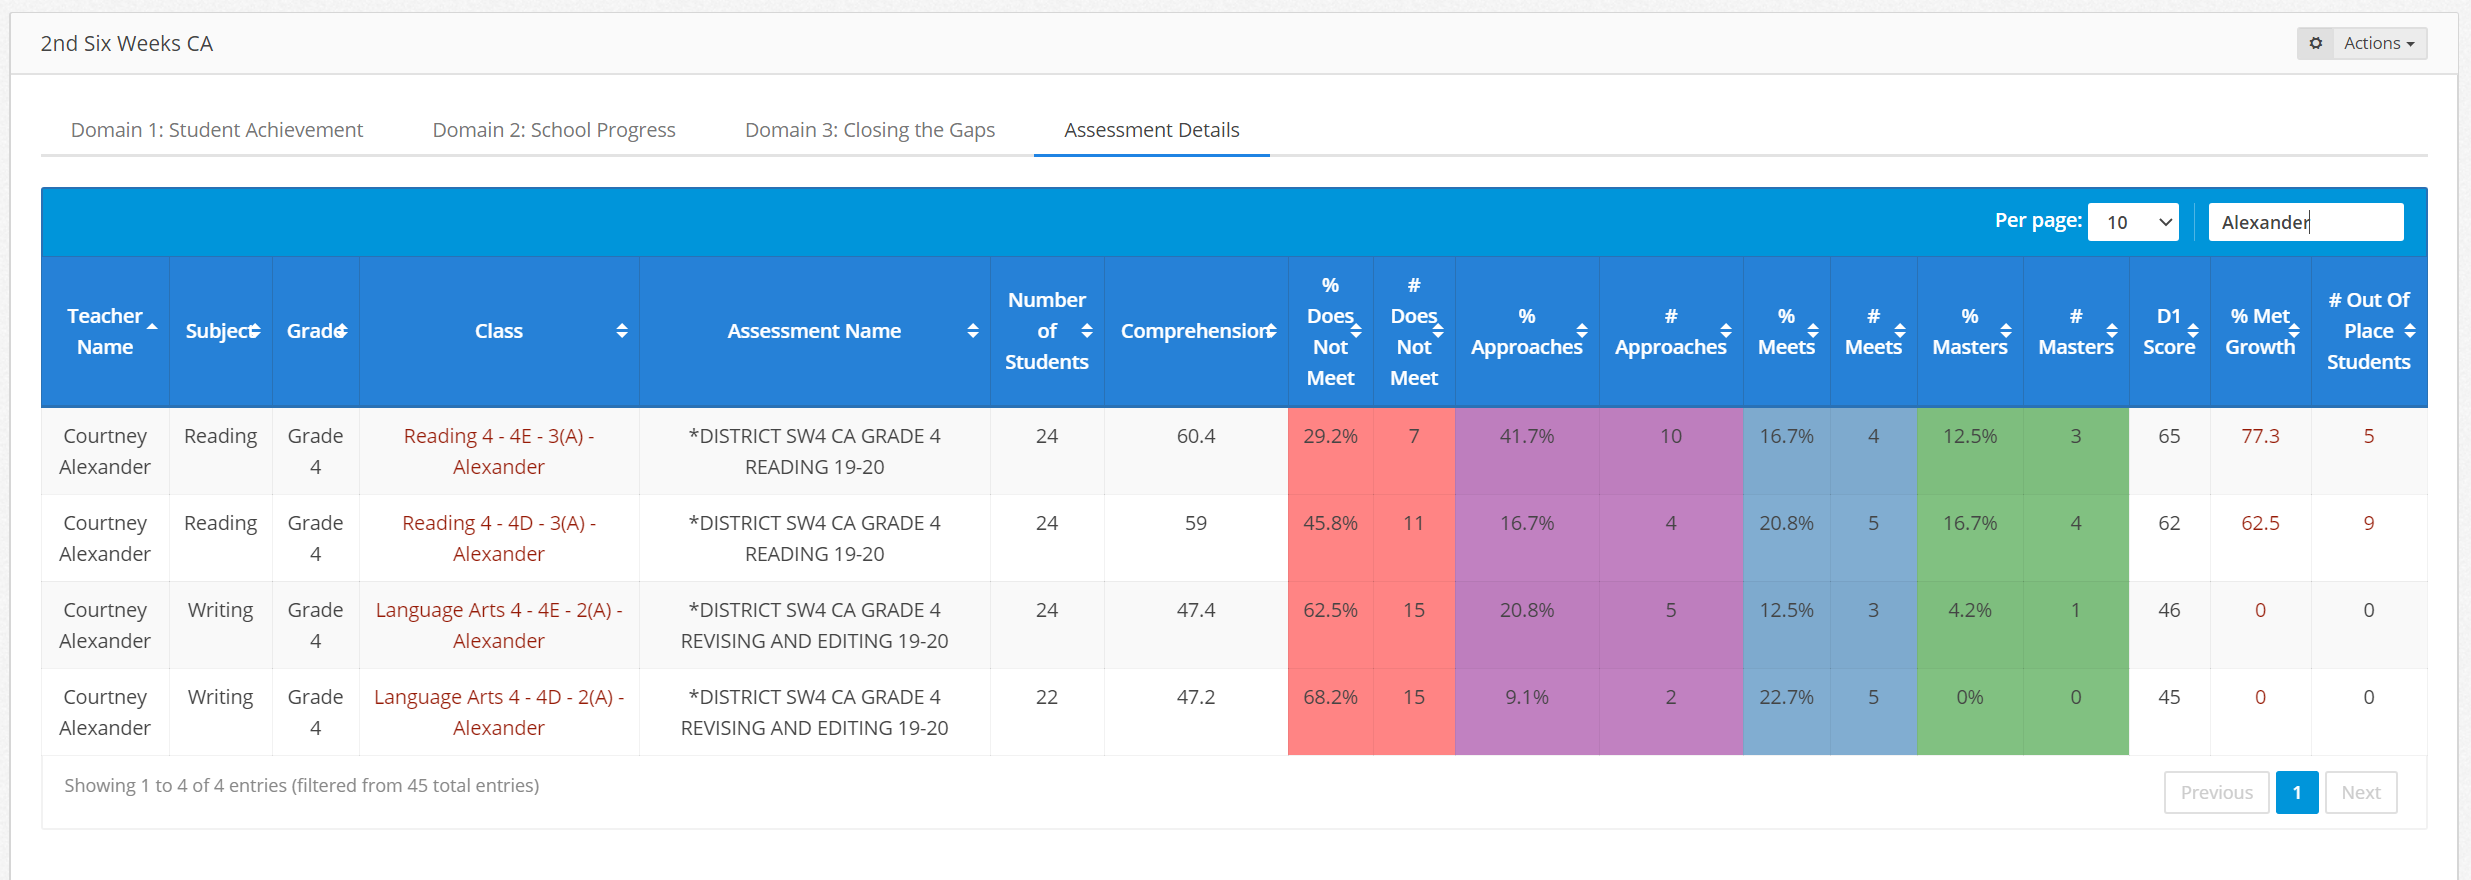Open the Actions dropdown menu
The height and width of the screenshot is (880, 2471).
[2378, 43]
